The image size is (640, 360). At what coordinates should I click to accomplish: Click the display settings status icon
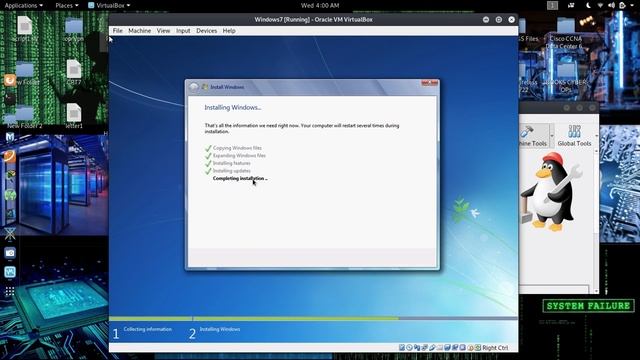pos(447,347)
